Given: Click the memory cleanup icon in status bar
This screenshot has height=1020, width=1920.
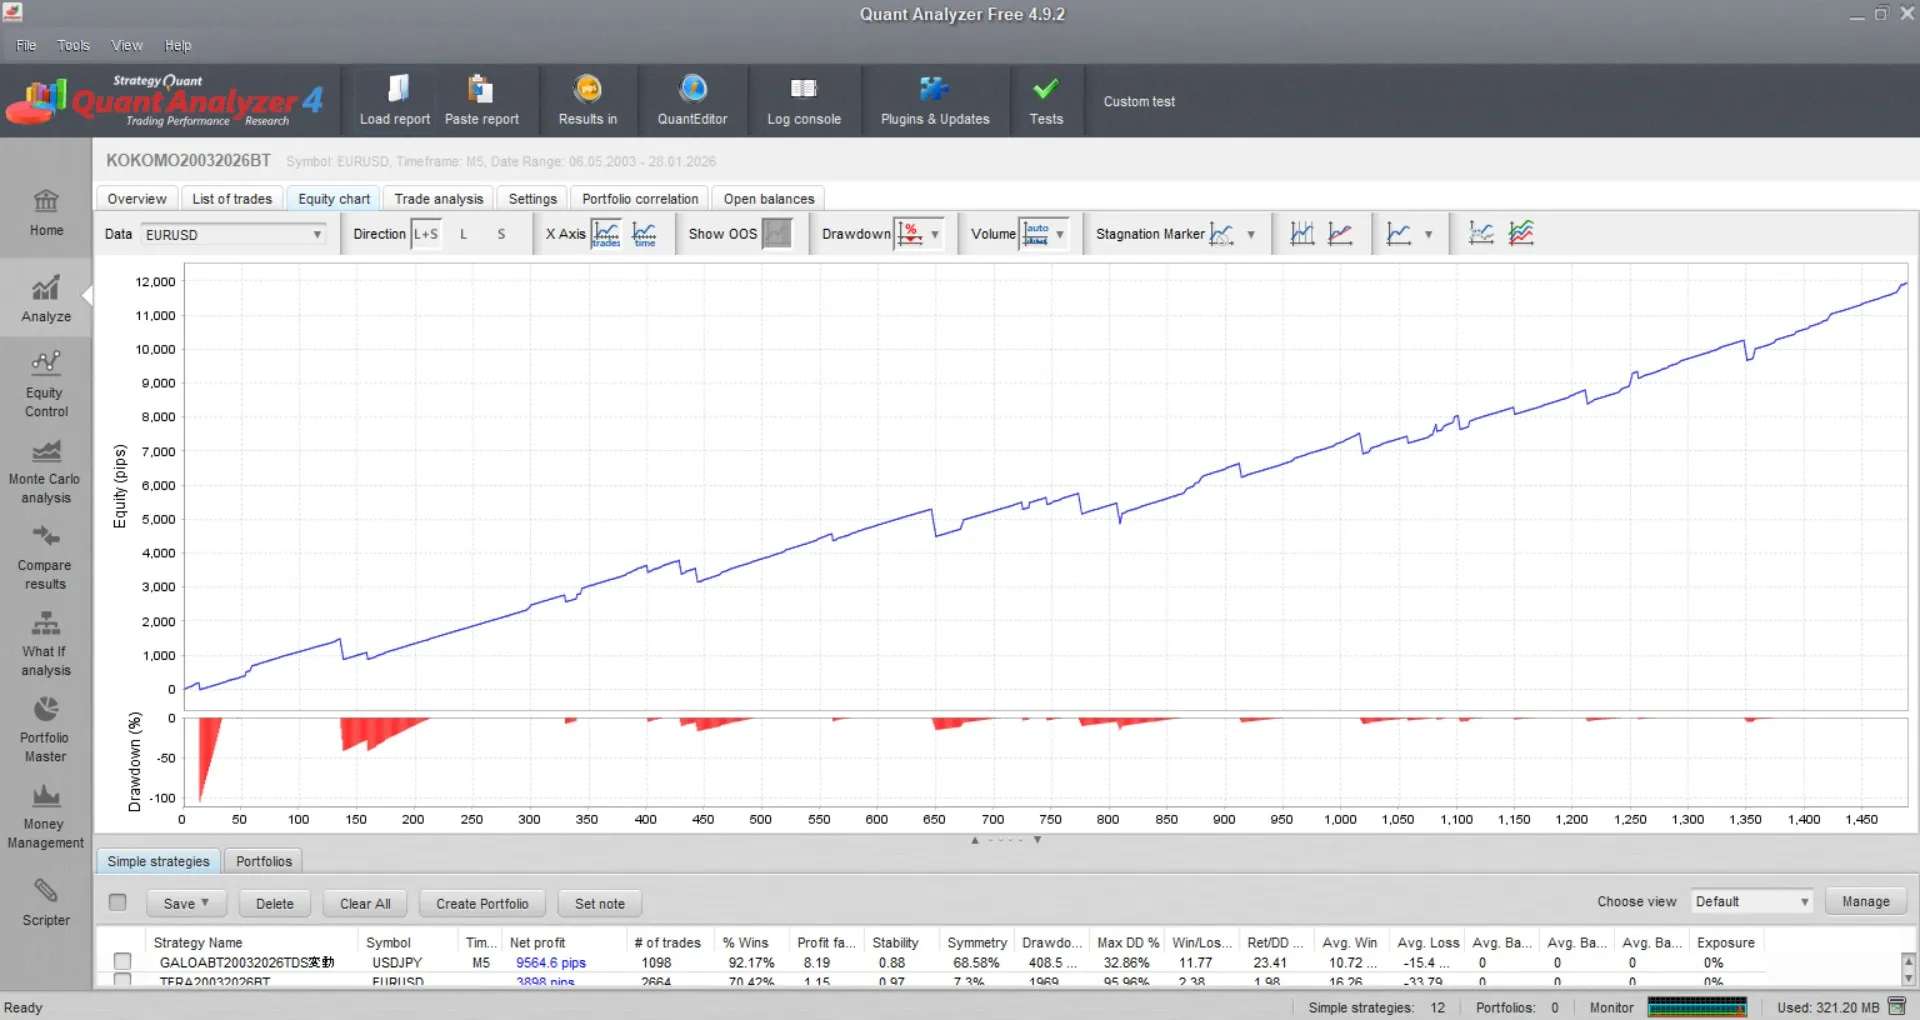Looking at the screenshot, I should 1896,1007.
